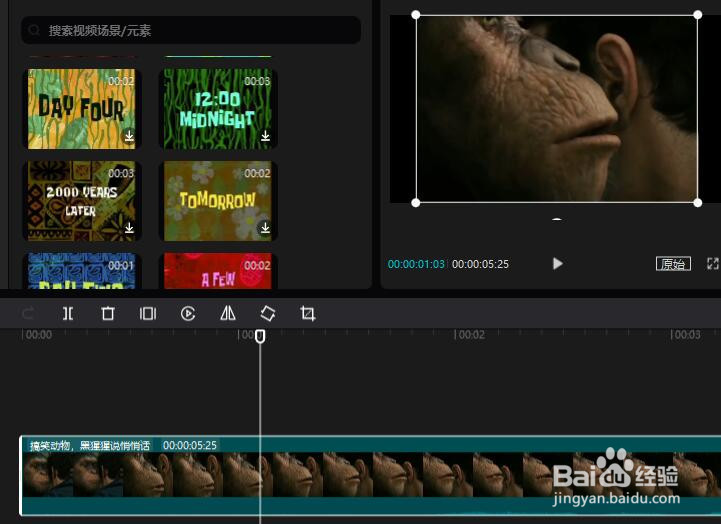Click the search magnifier icon

(x=34, y=30)
